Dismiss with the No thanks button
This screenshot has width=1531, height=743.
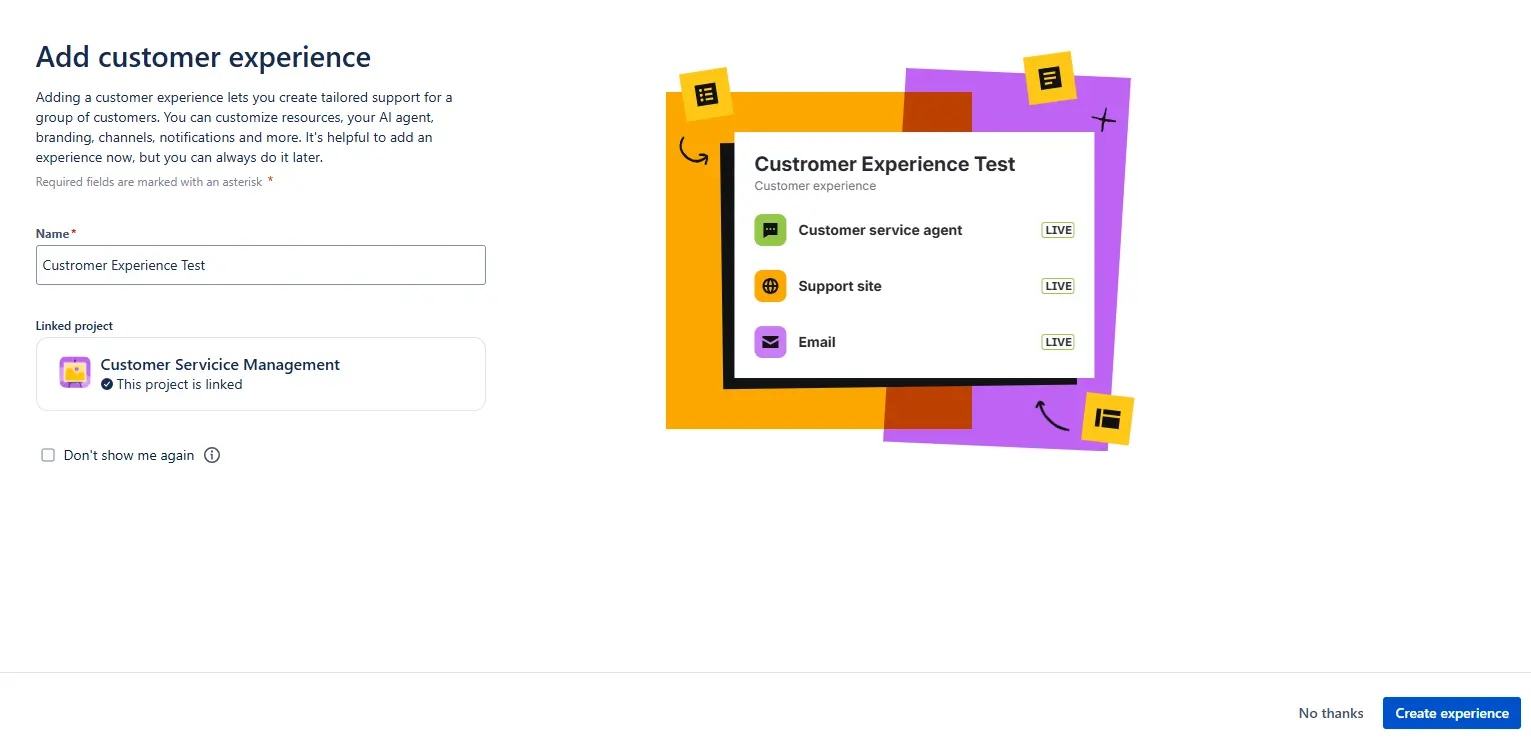1330,713
